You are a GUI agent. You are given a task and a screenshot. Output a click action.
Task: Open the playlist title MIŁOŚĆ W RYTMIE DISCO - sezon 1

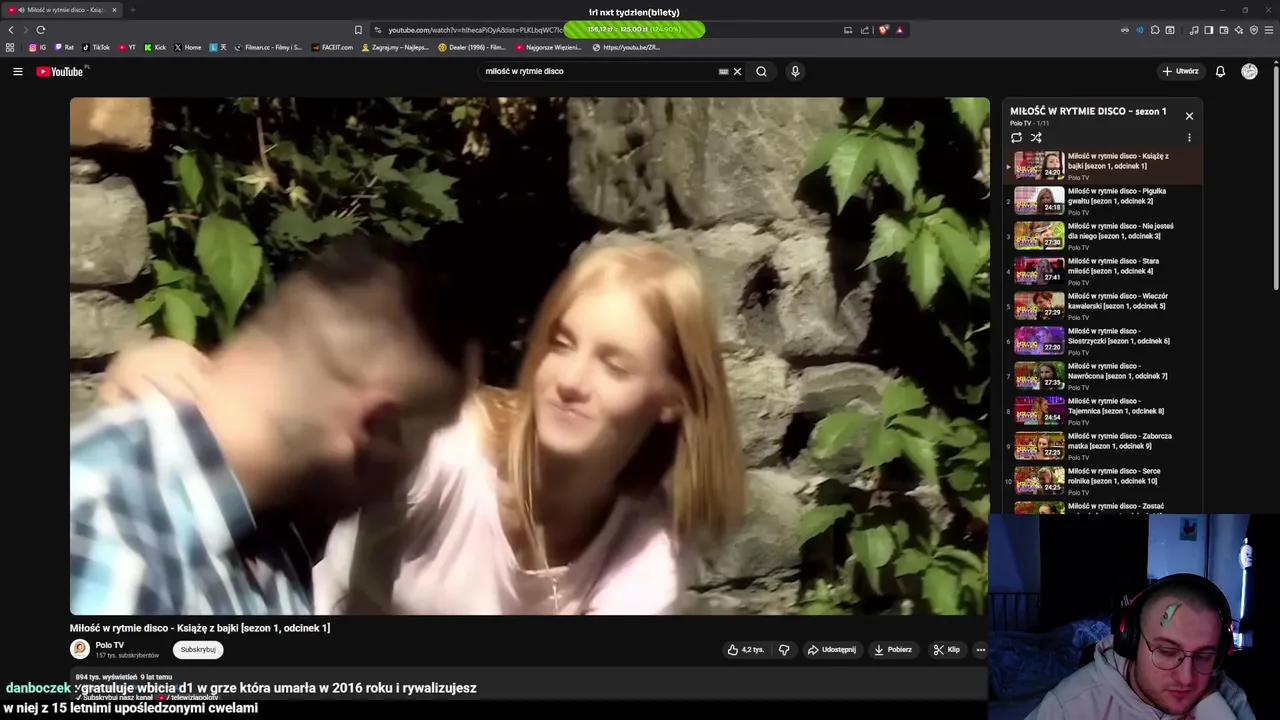click(1088, 111)
